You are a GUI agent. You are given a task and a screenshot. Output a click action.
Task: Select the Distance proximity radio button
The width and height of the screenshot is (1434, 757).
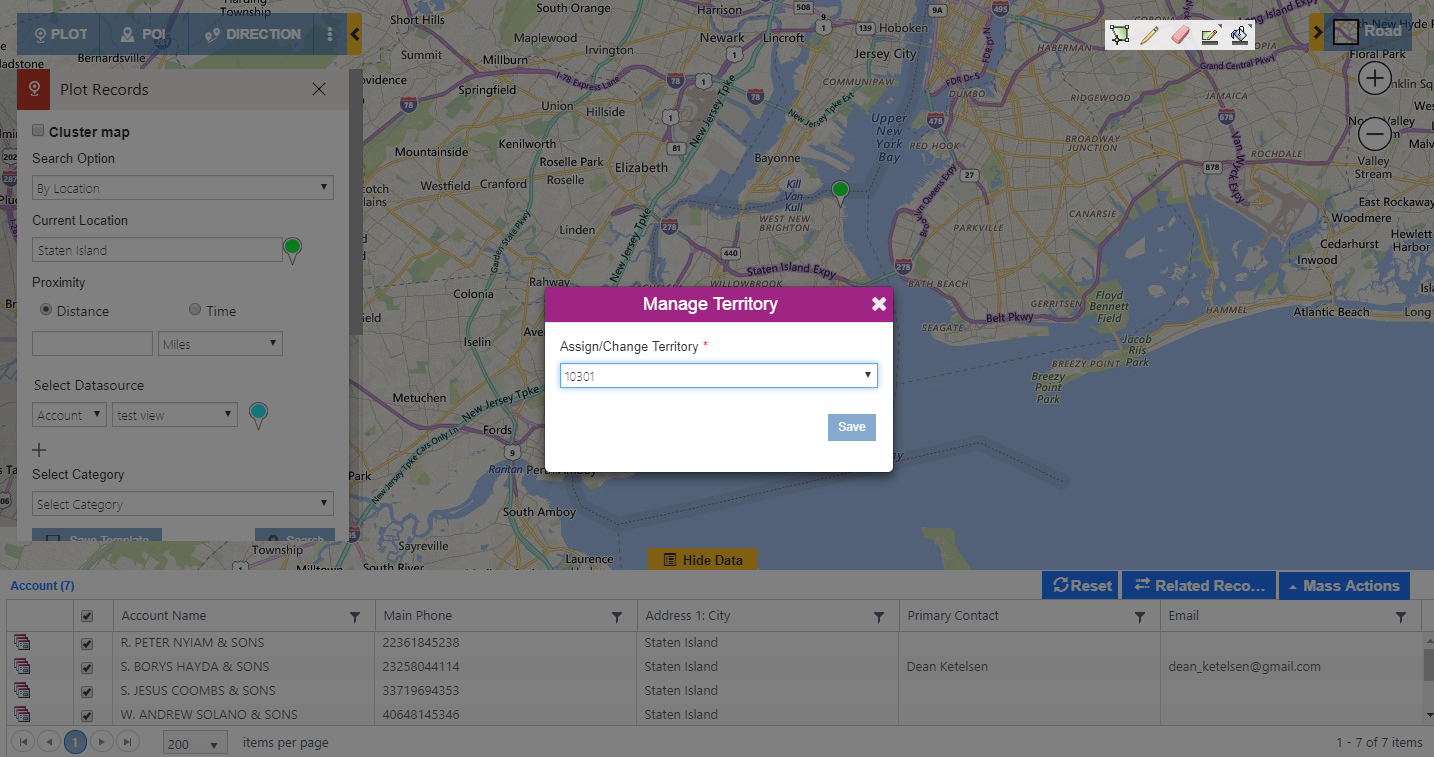click(46, 310)
